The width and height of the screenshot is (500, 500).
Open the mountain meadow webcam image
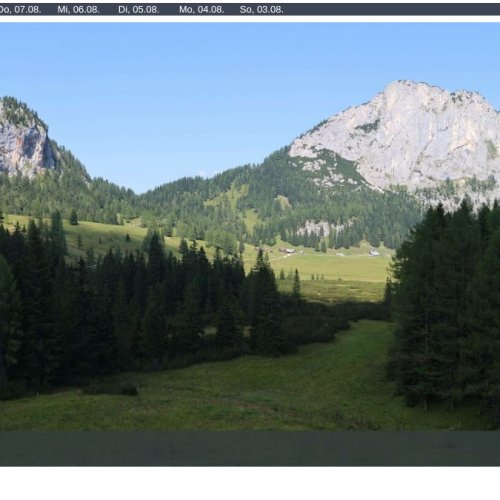(250, 244)
